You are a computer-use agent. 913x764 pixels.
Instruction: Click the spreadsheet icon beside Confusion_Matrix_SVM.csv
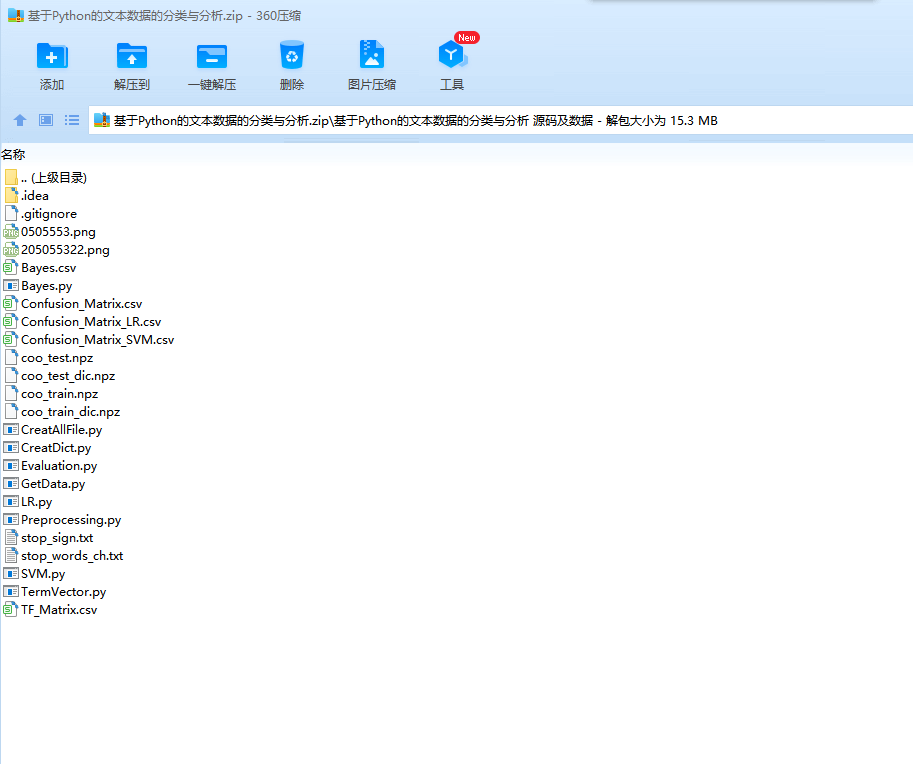coord(11,339)
